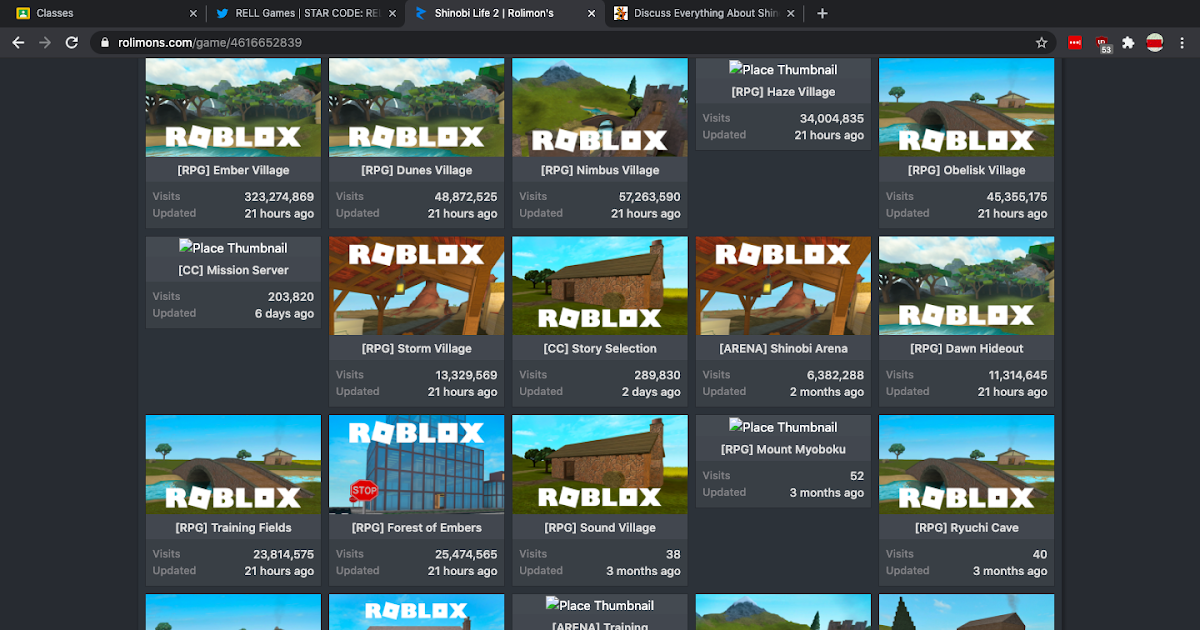Click the [CC] Mission Server title

point(233,271)
